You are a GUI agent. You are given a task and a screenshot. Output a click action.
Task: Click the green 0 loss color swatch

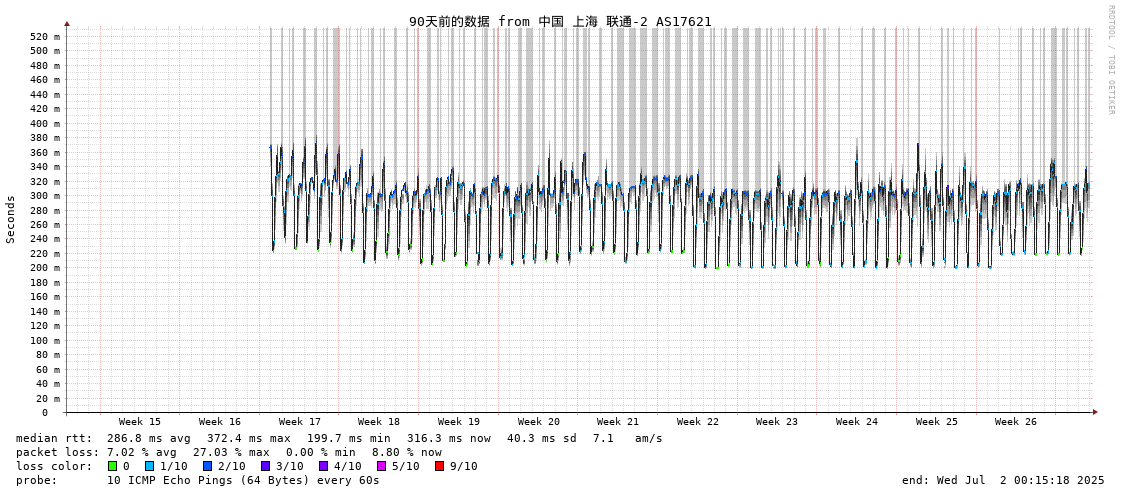[x=112, y=466]
